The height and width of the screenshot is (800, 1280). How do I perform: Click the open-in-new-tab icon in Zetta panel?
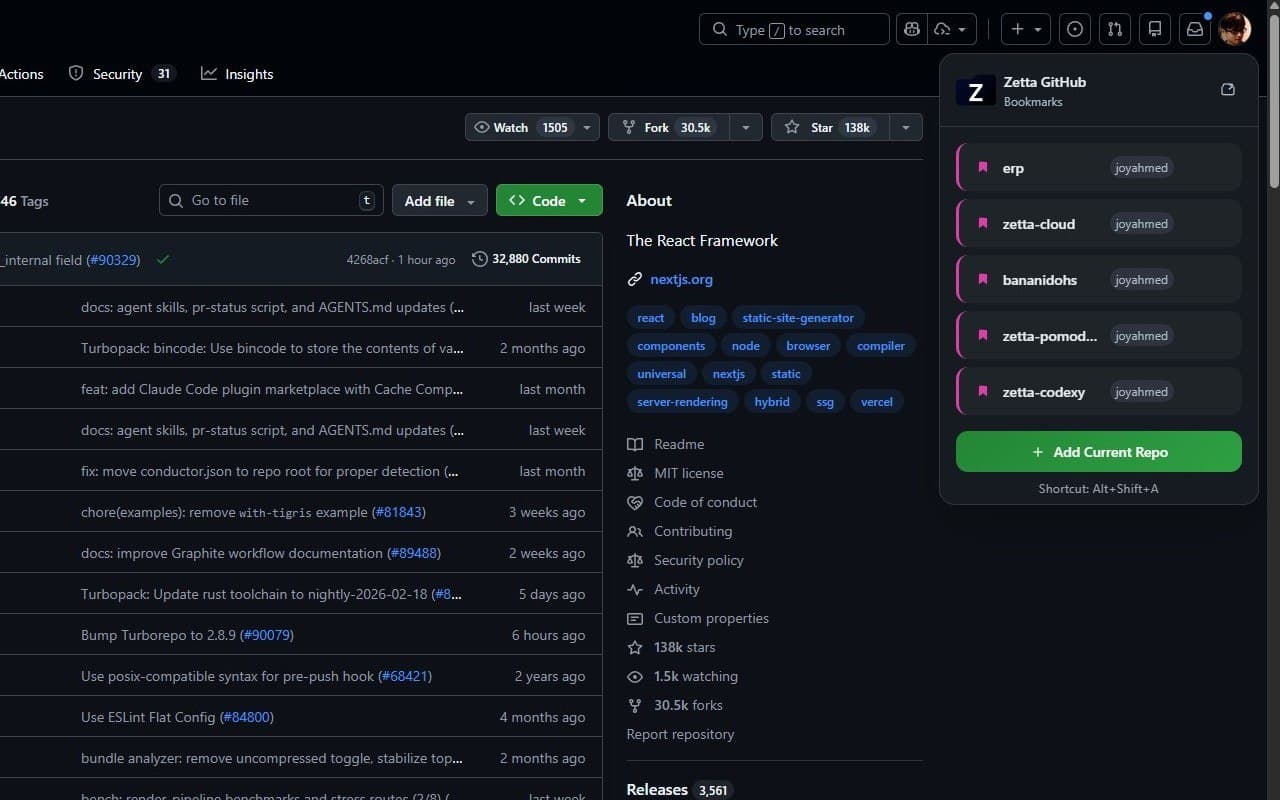(1228, 90)
